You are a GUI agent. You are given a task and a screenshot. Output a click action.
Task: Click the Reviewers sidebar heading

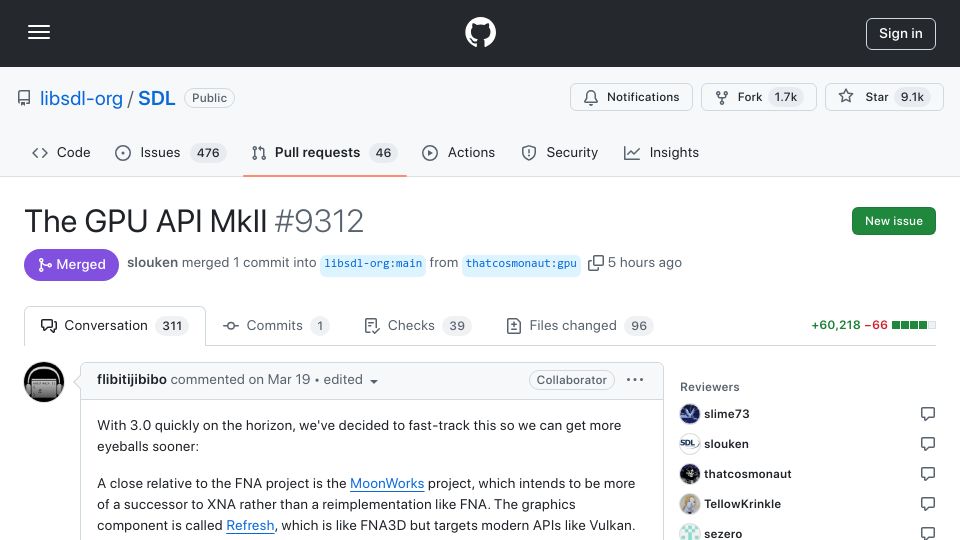[x=710, y=387]
